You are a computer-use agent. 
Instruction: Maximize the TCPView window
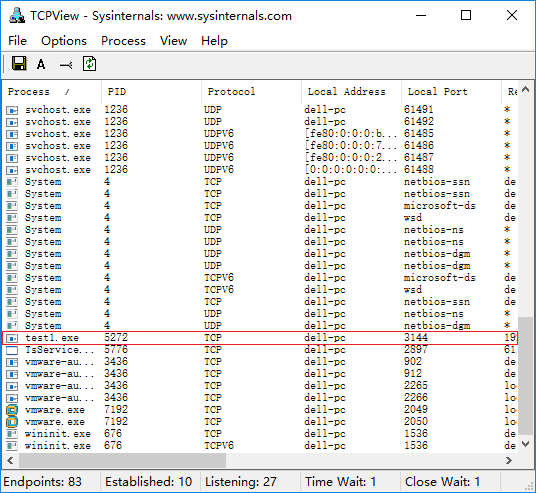(x=466, y=15)
